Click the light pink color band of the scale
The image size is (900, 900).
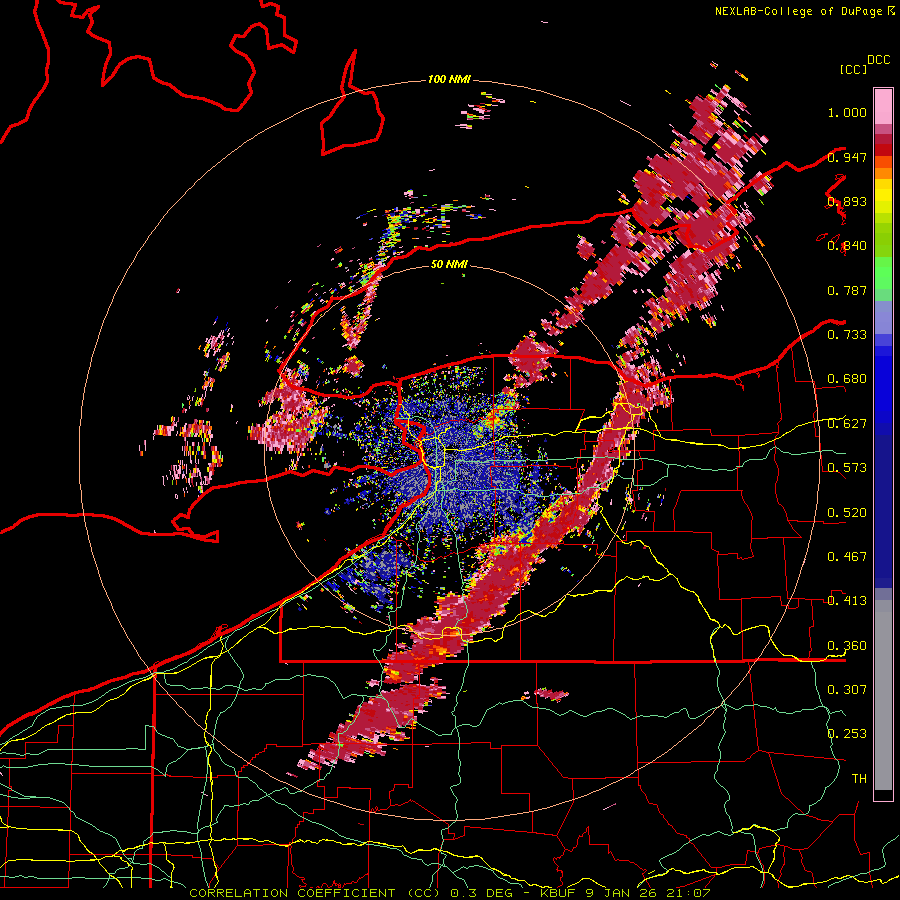point(883,107)
